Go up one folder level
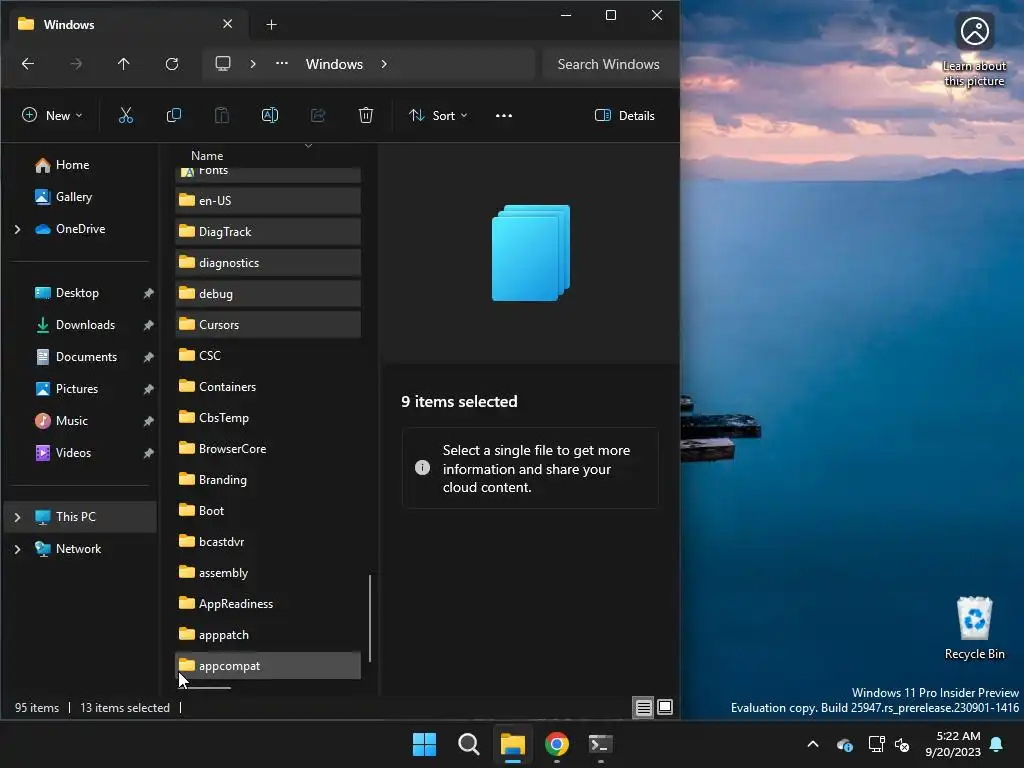This screenshot has height=768, width=1024. point(123,64)
